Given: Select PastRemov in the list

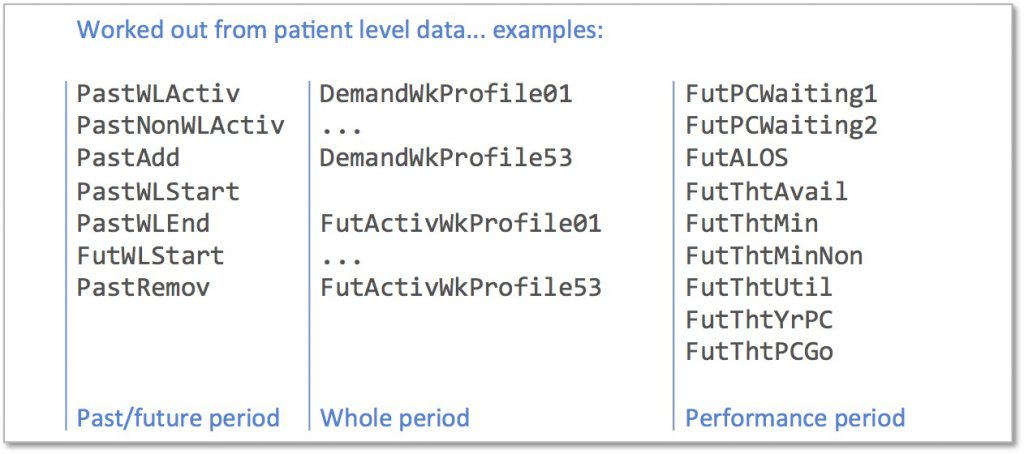Looking at the screenshot, I should (x=143, y=288).
